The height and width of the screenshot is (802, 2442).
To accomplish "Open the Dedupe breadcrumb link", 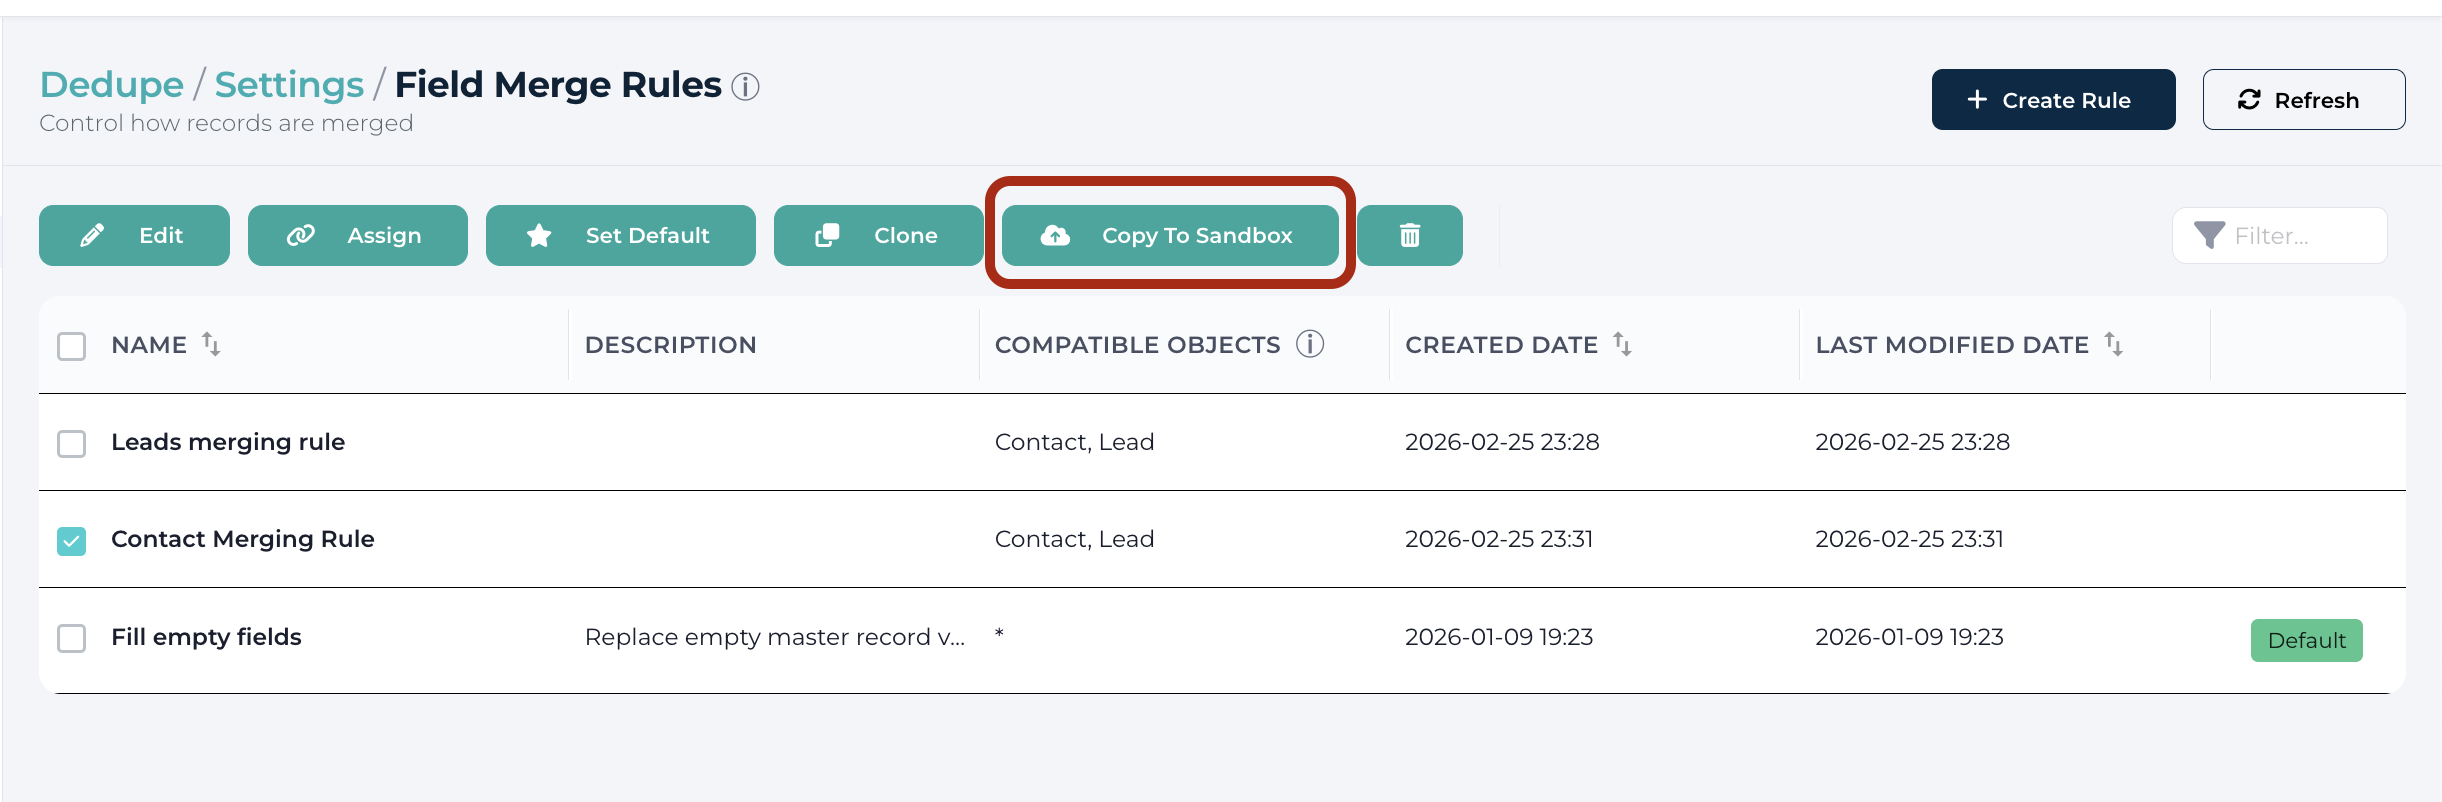I will (112, 85).
